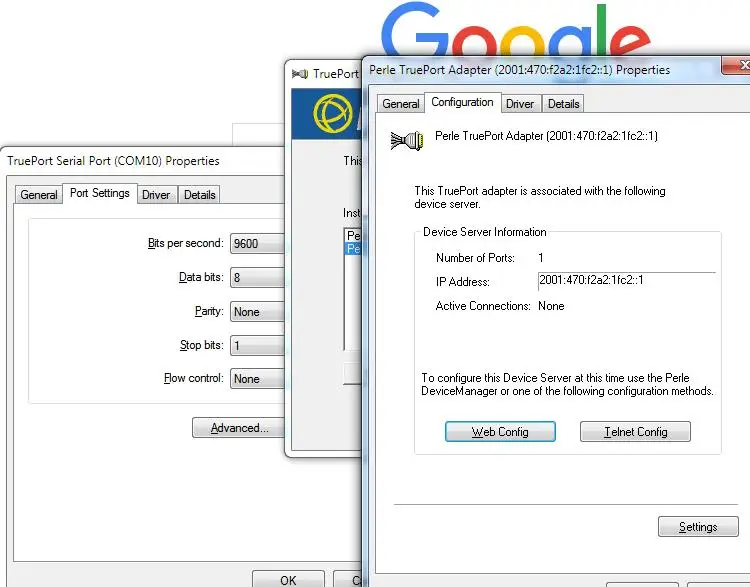
Task: Open Driver tab in COM10 Properties
Action: (x=156, y=195)
